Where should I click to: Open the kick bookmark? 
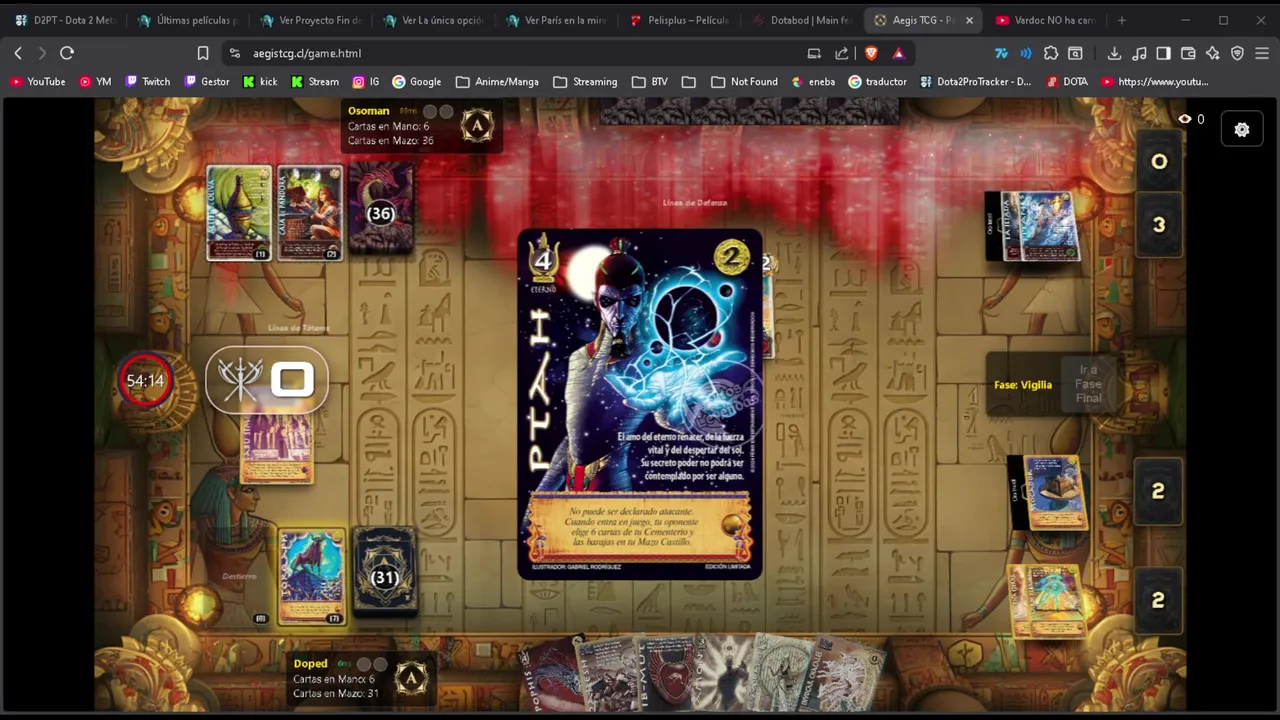(x=260, y=82)
